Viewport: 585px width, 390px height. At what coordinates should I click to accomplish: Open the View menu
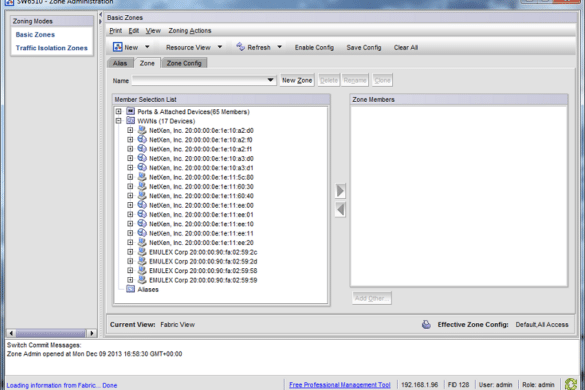153,31
